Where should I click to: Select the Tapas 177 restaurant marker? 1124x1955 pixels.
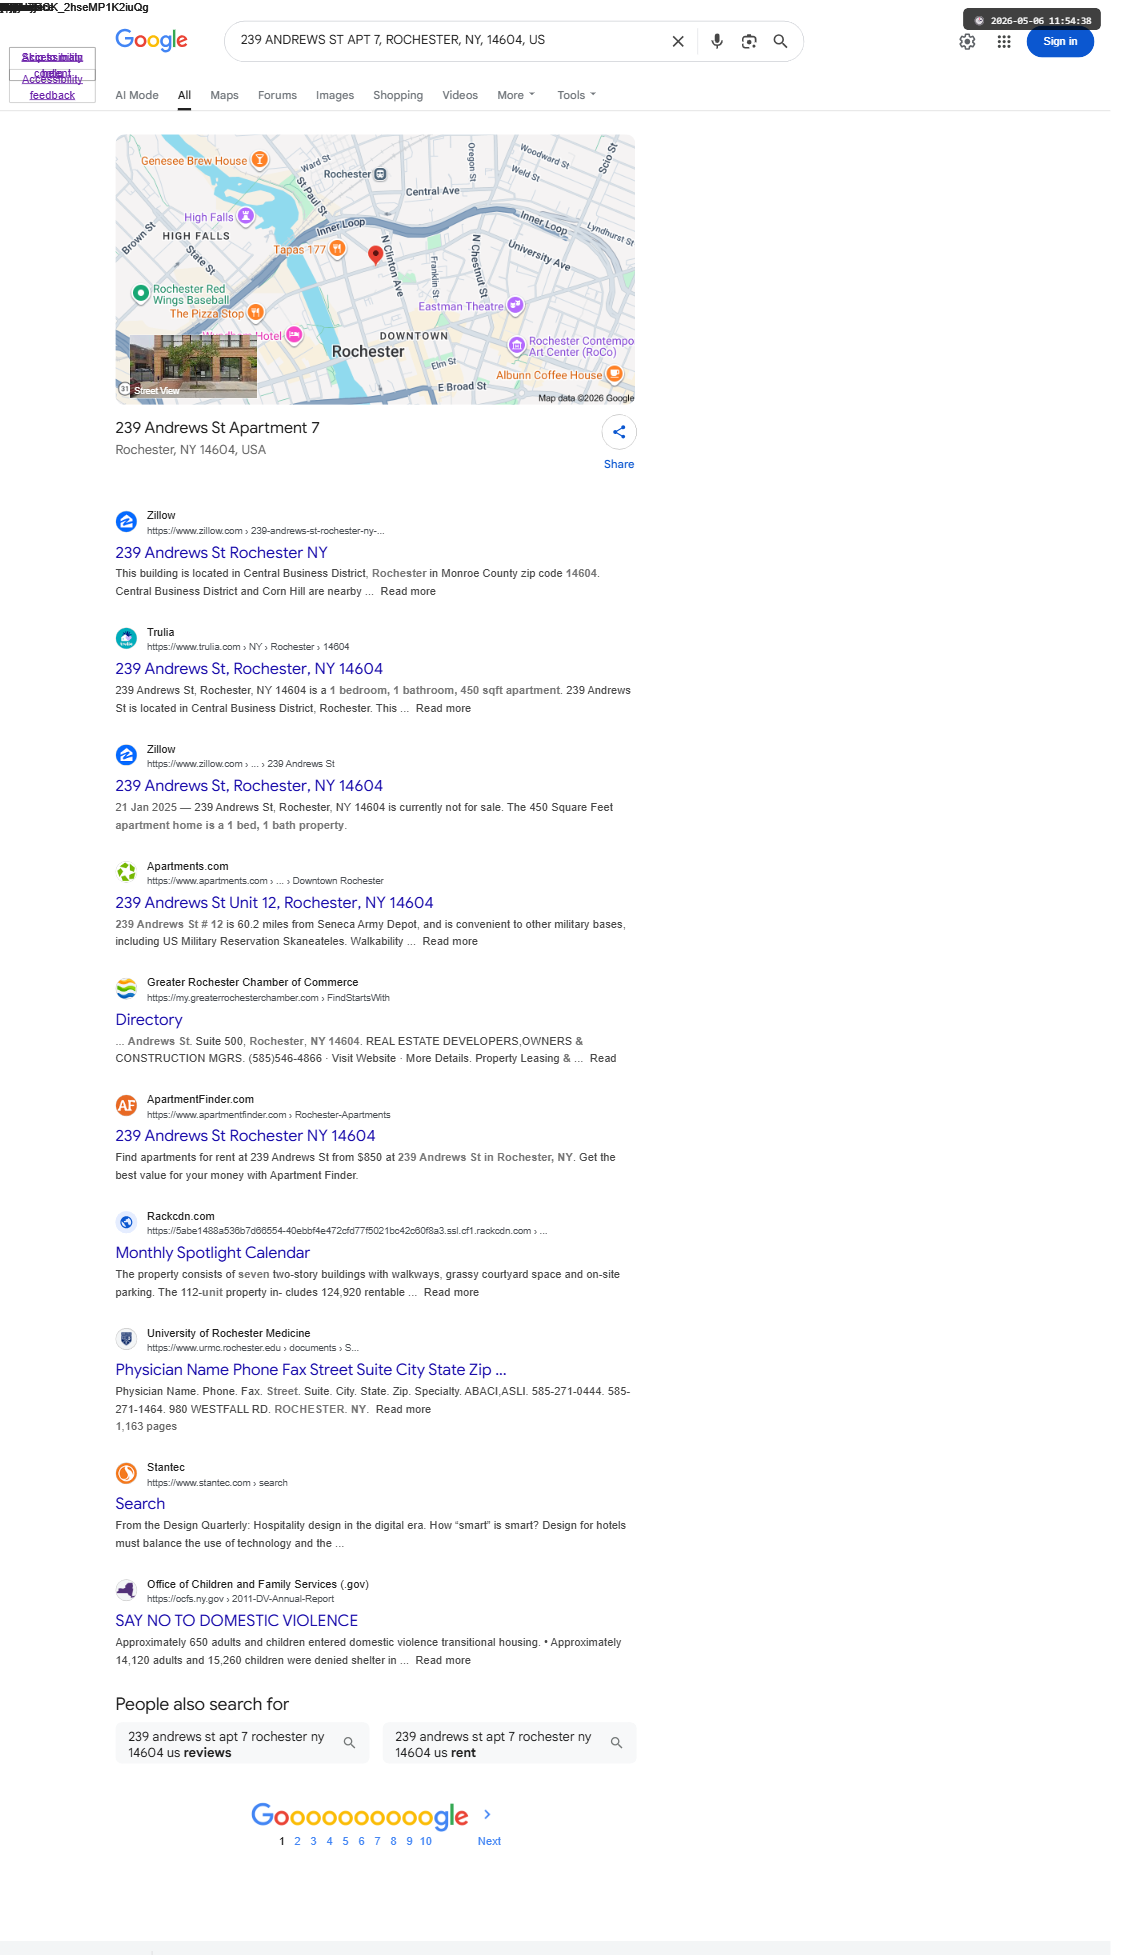point(338,248)
